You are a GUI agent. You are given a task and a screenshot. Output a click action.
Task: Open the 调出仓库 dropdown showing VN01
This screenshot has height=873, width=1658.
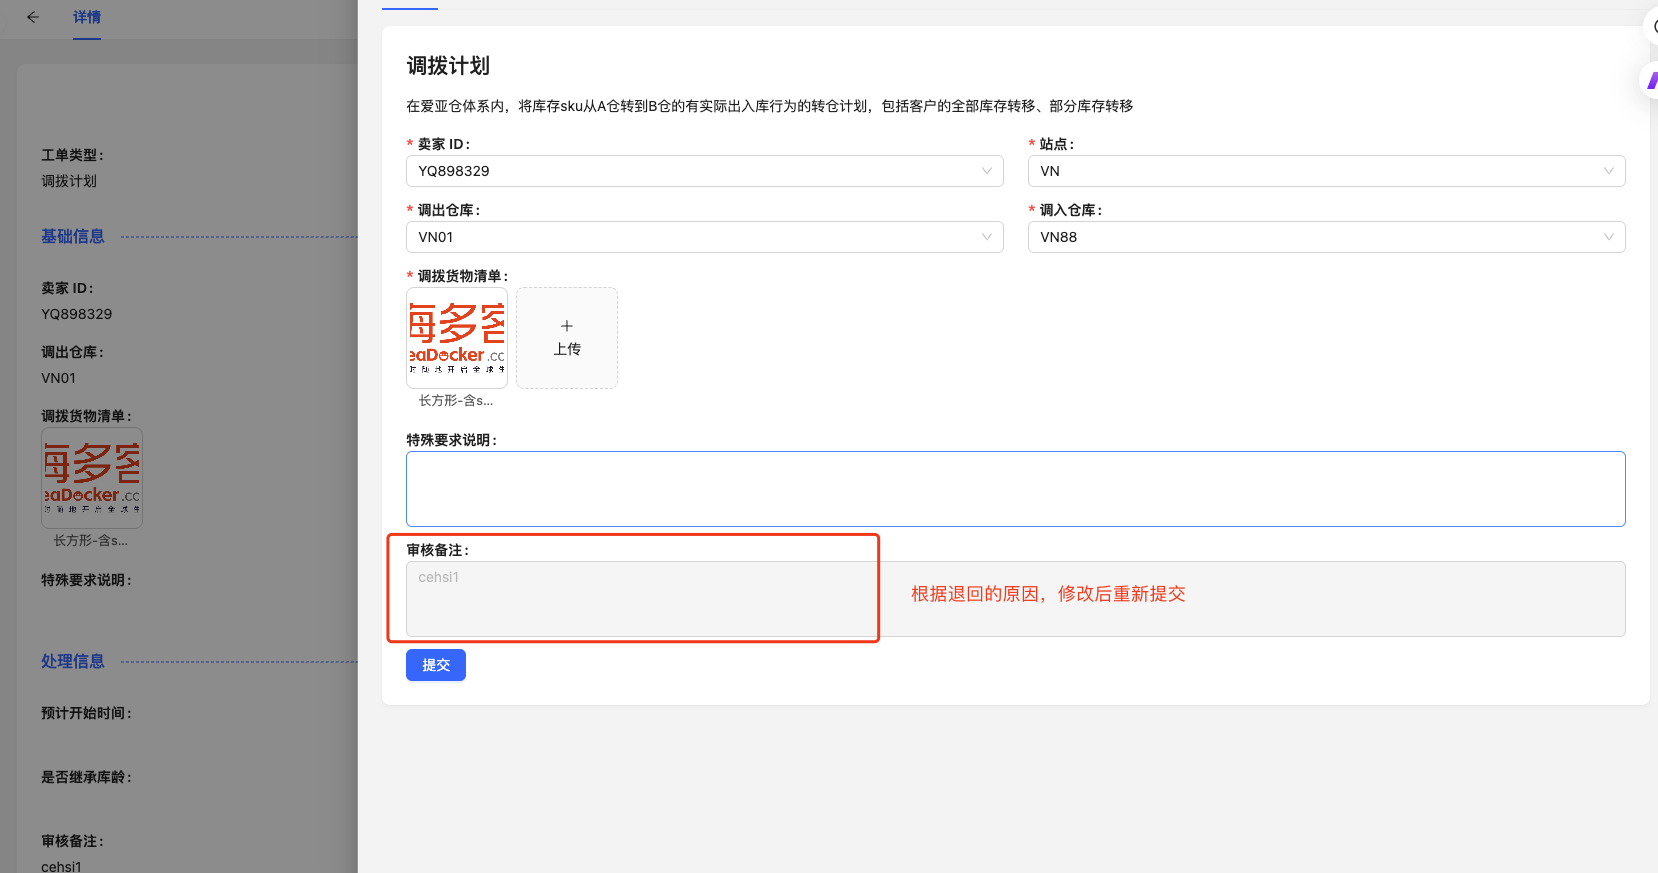tap(704, 237)
